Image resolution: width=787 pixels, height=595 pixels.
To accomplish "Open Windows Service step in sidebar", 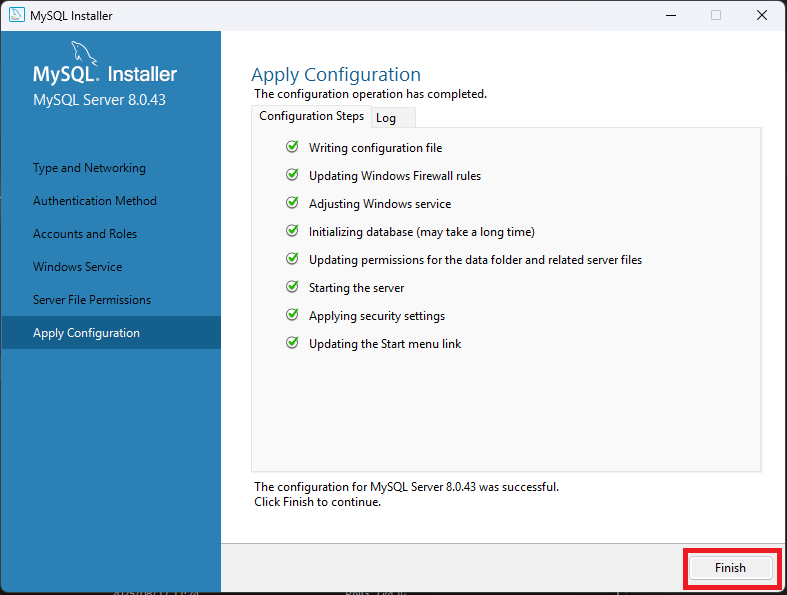I will [x=77, y=267].
